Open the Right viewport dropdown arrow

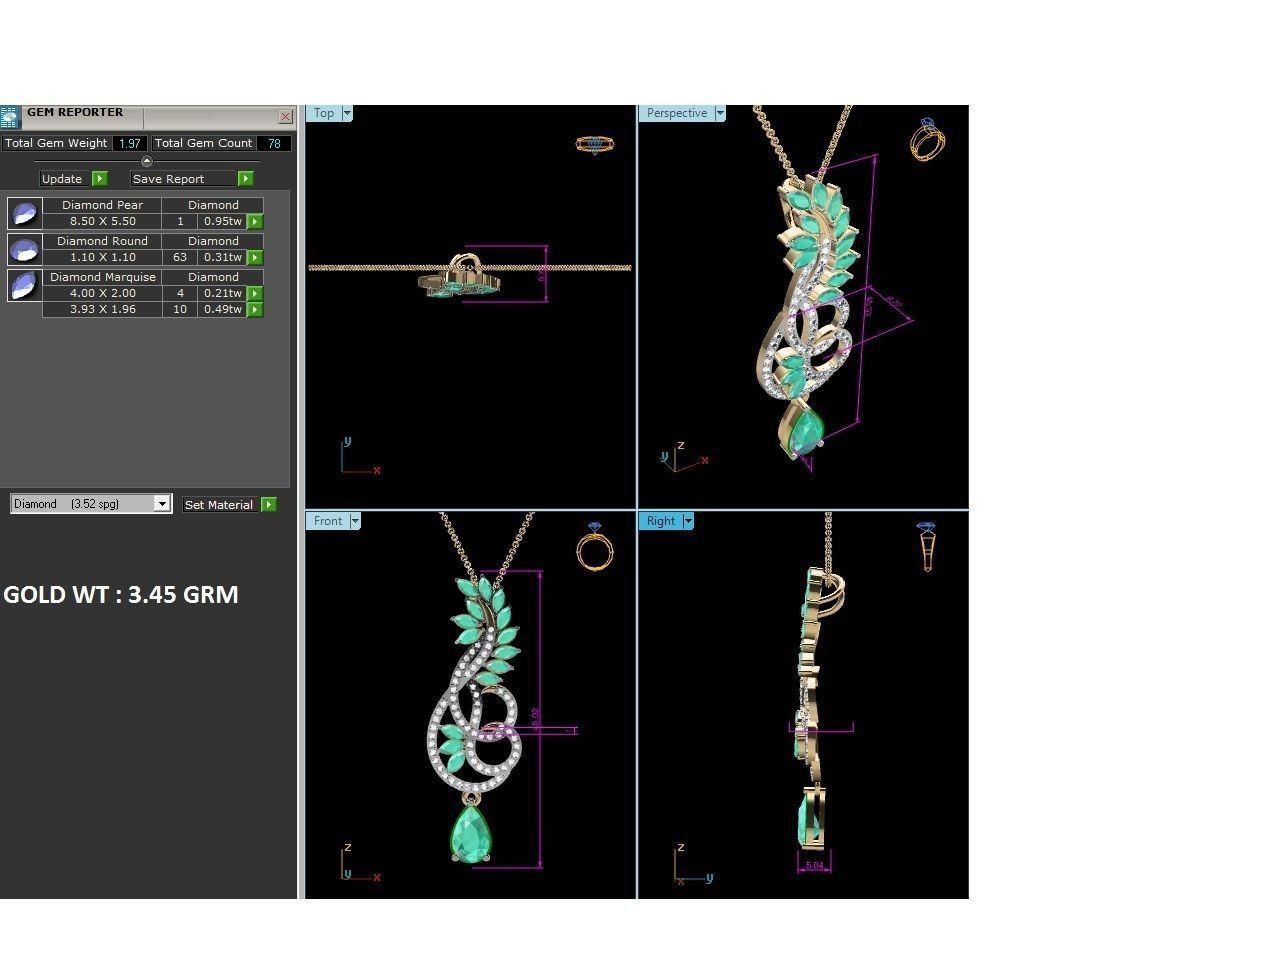coord(688,521)
